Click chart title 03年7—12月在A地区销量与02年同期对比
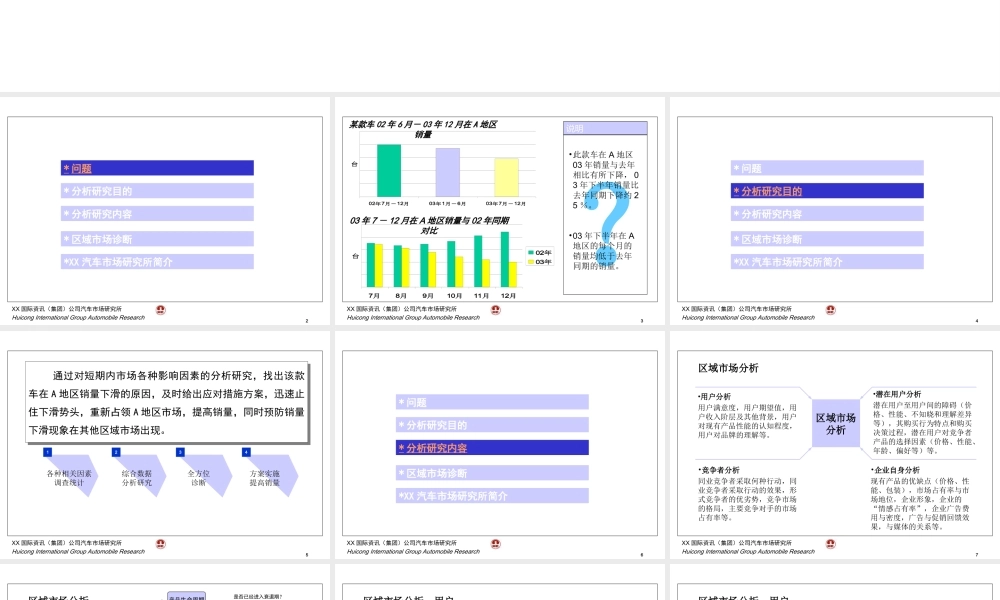1000x600 pixels. [429, 225]
